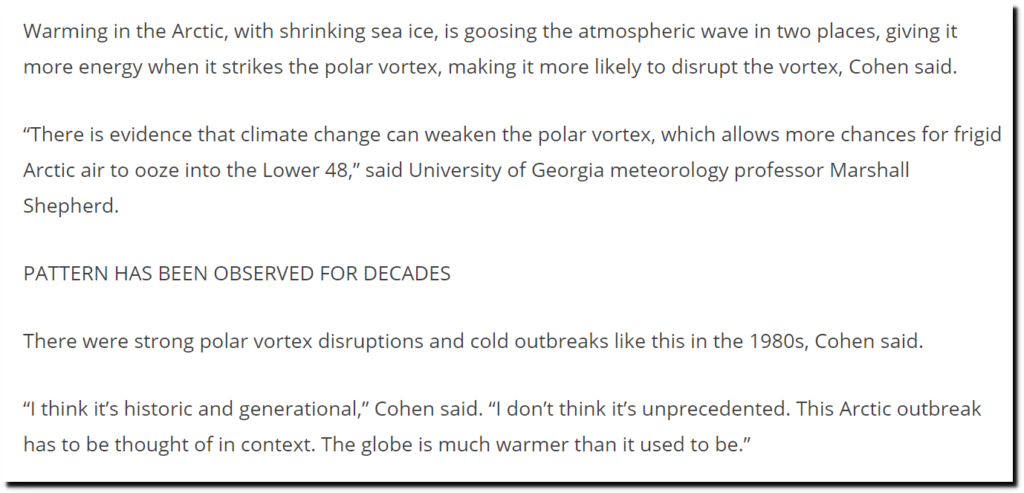Click the heading PATTERN HAS BEEN OBSERVED FOR DECADES

pos(237,274)
